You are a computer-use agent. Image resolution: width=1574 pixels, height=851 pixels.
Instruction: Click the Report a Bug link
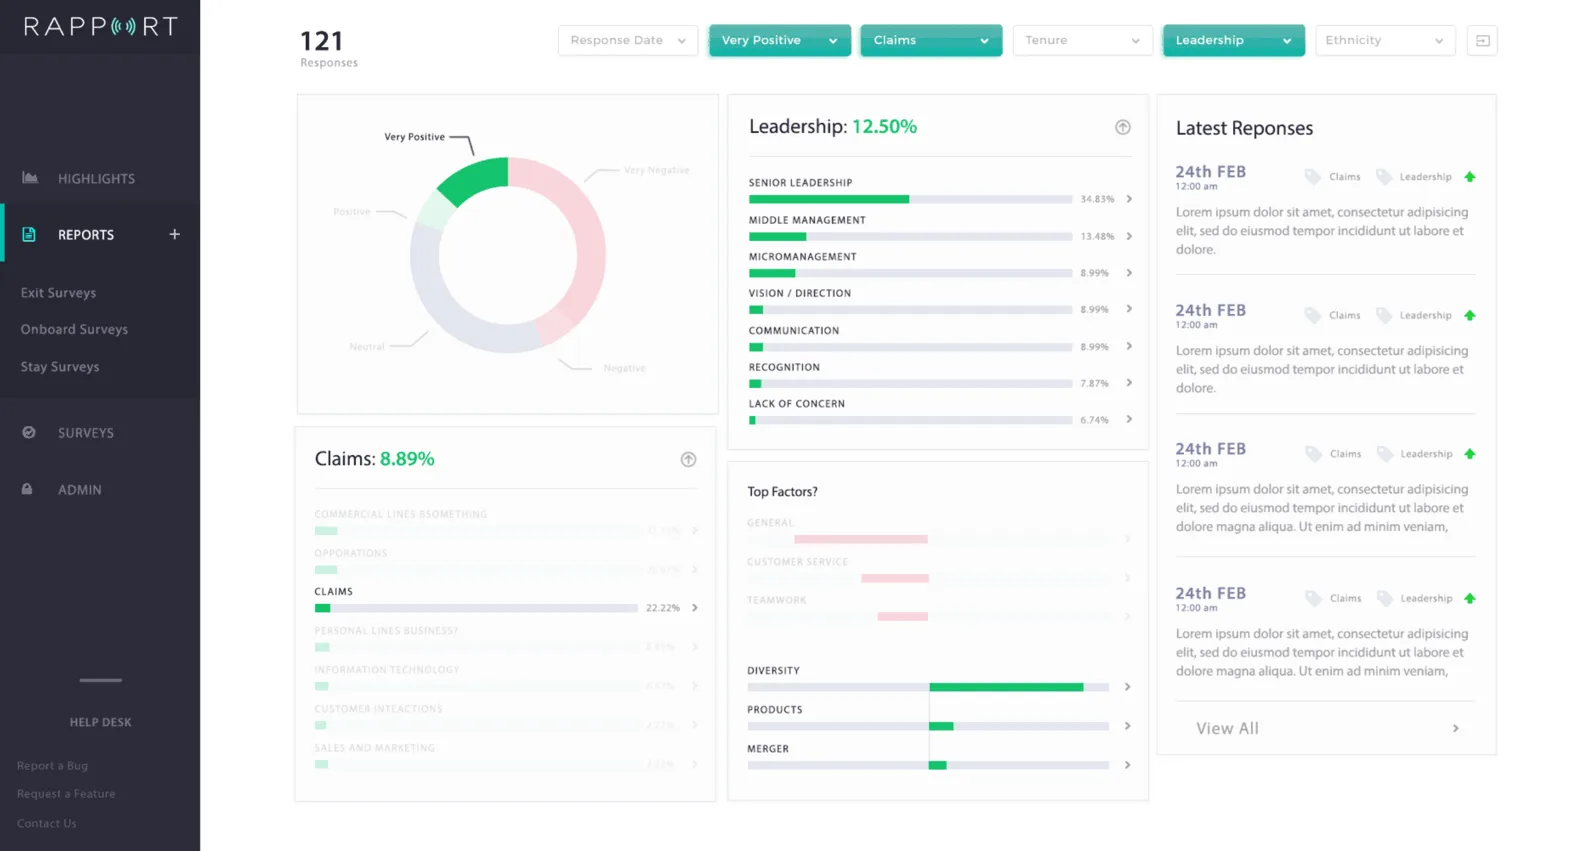[52, 766]
